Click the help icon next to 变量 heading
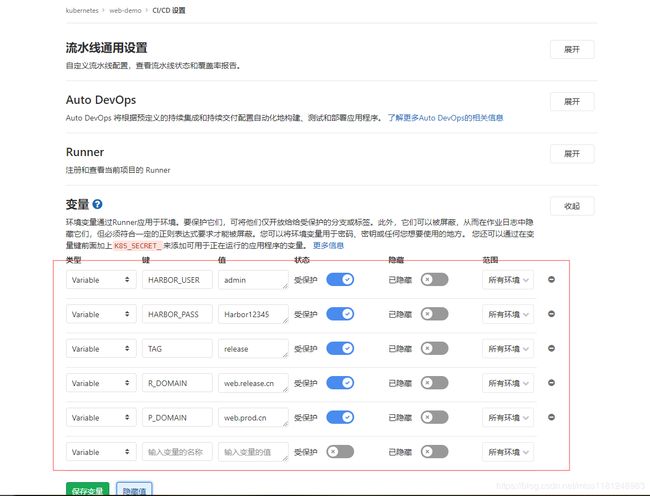This screenshot has width=650, height=496. [97, 204]
